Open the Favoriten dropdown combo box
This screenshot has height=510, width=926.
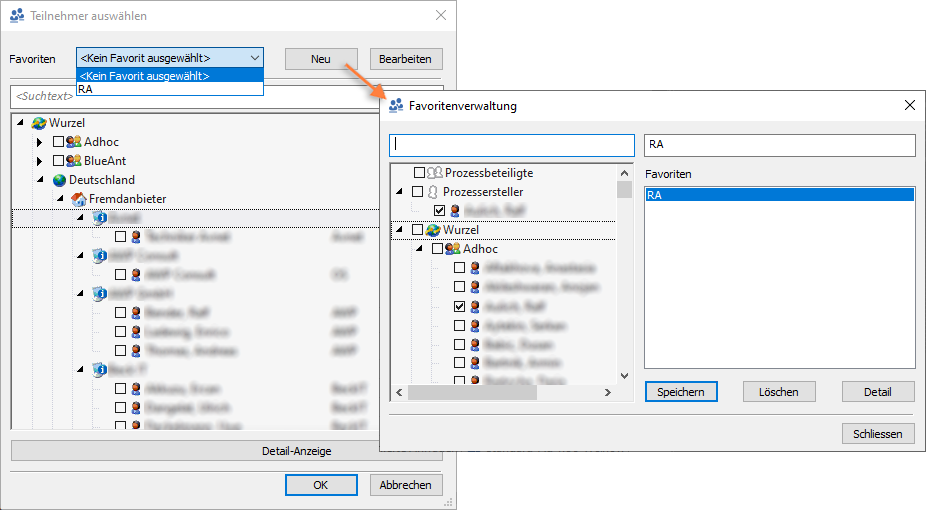pos(169,58)
